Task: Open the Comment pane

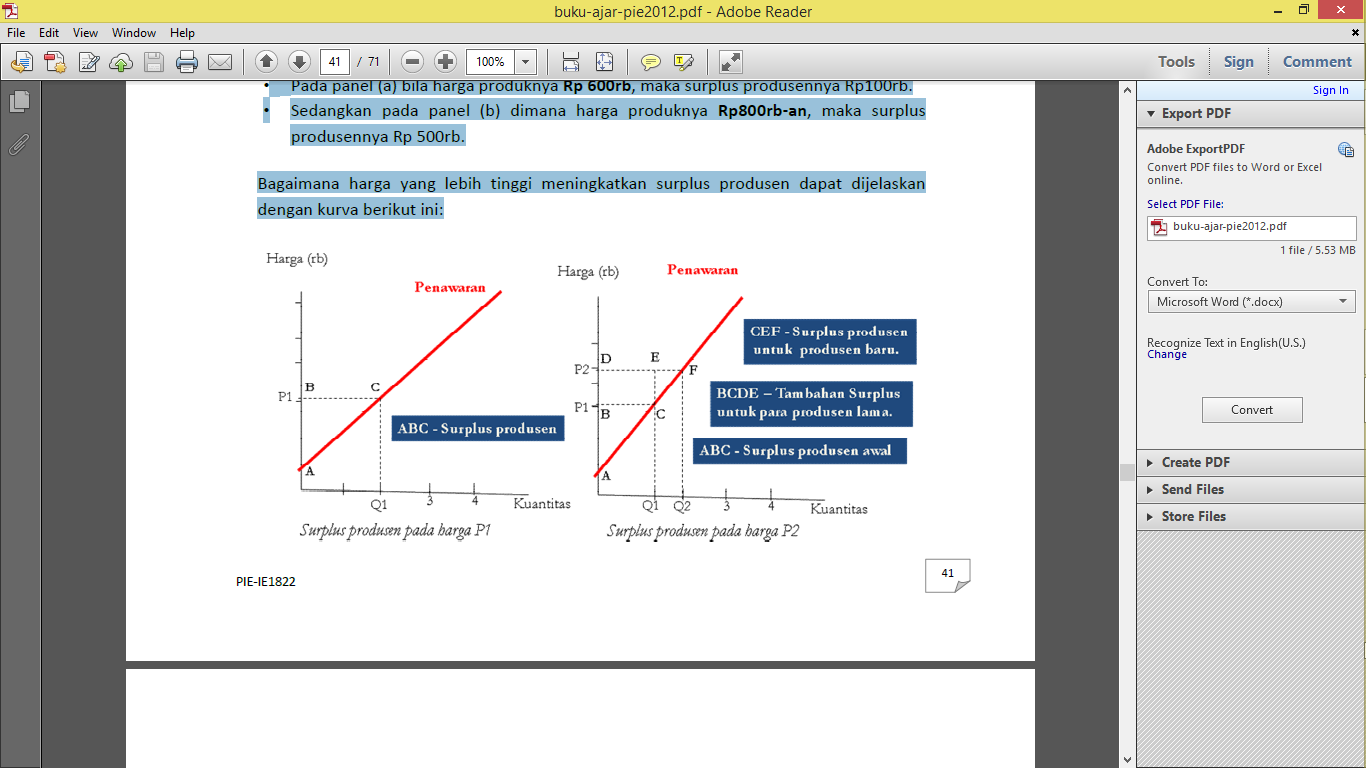Action: tap(1317, 62)
